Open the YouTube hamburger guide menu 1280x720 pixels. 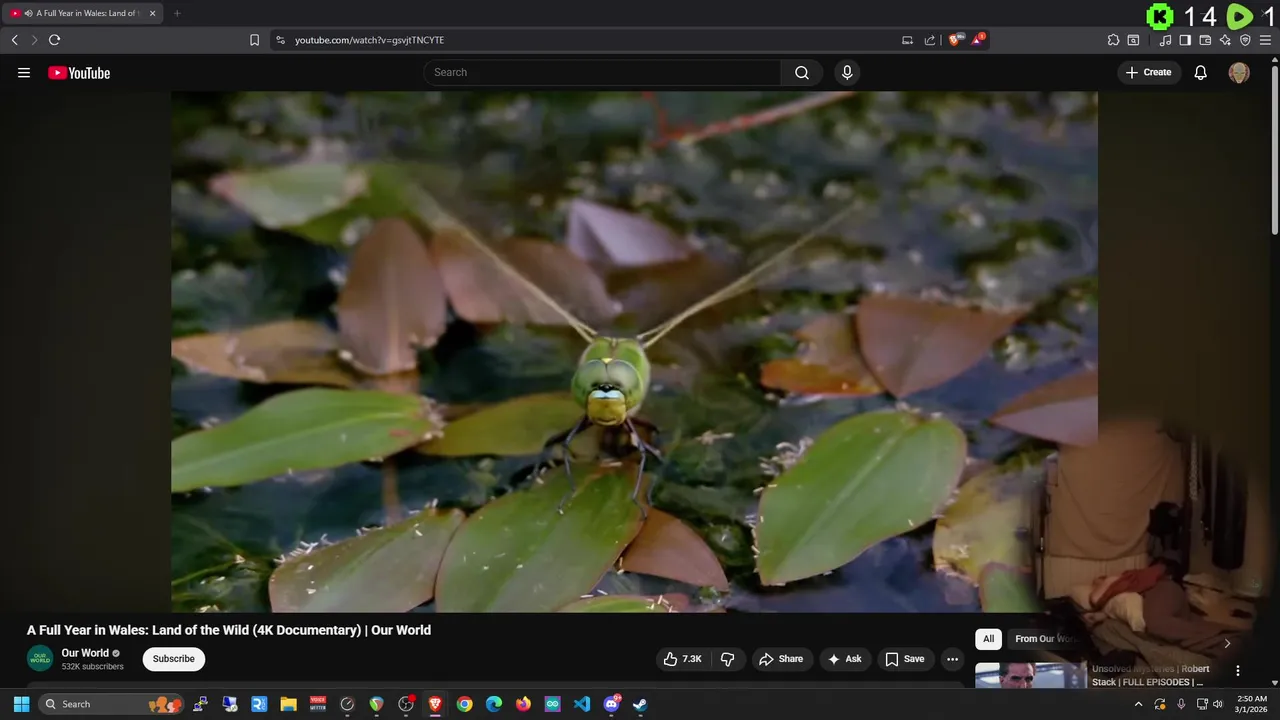(24, 73)
